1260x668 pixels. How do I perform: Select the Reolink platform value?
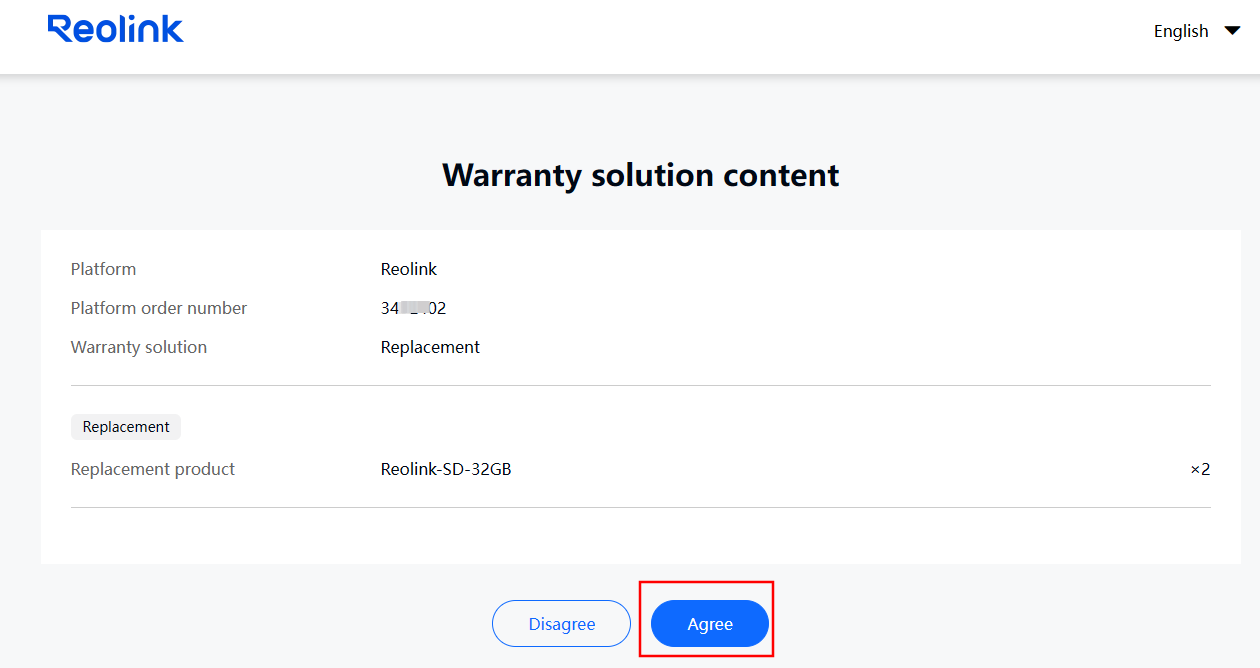click(x=409, y=269)
